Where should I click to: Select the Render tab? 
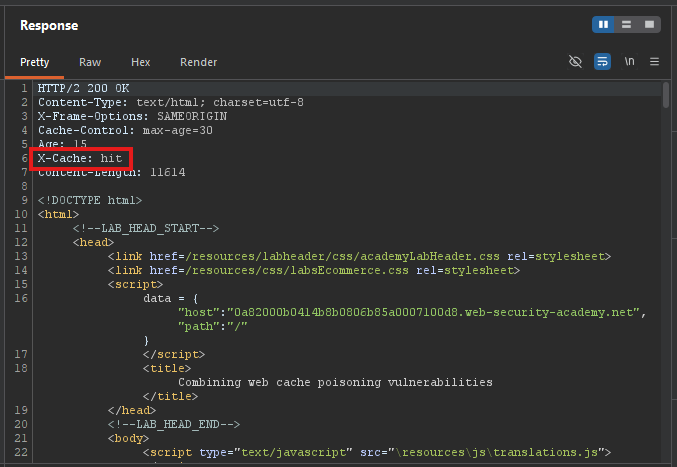[199, 62]
